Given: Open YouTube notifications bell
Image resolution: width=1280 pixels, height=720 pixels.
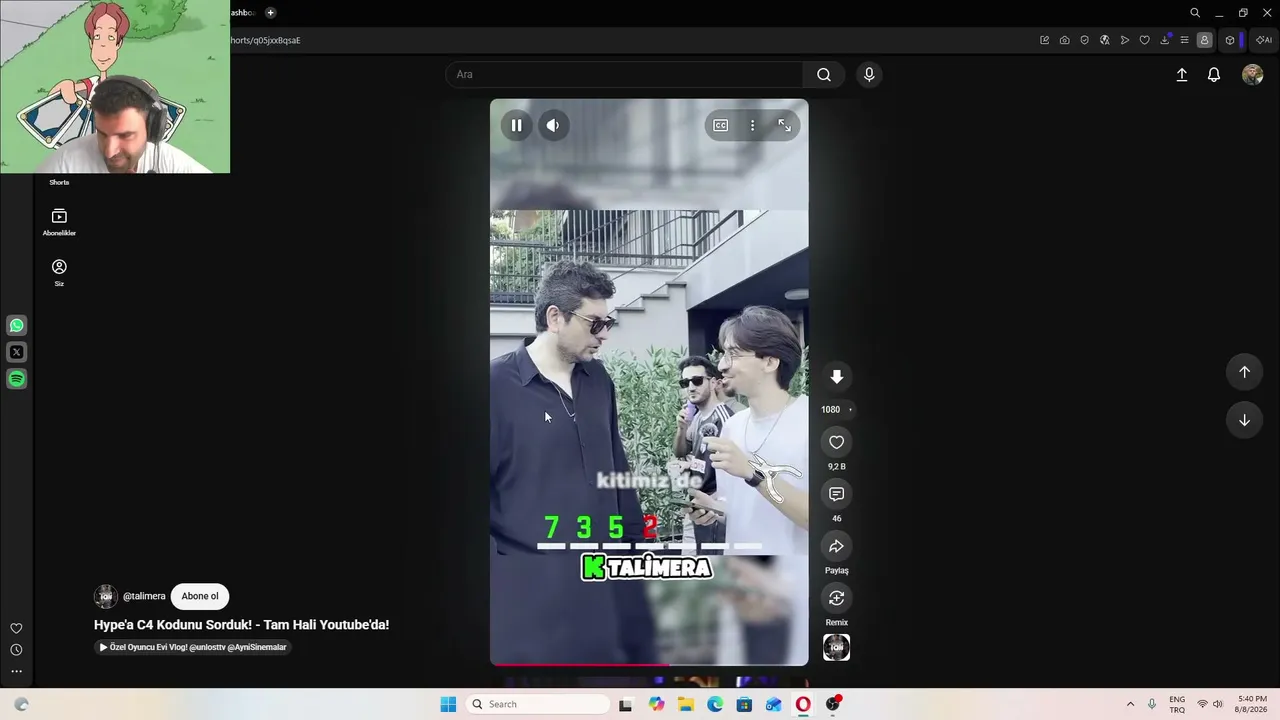Looking at the screenshot, I should point(1213,75).
